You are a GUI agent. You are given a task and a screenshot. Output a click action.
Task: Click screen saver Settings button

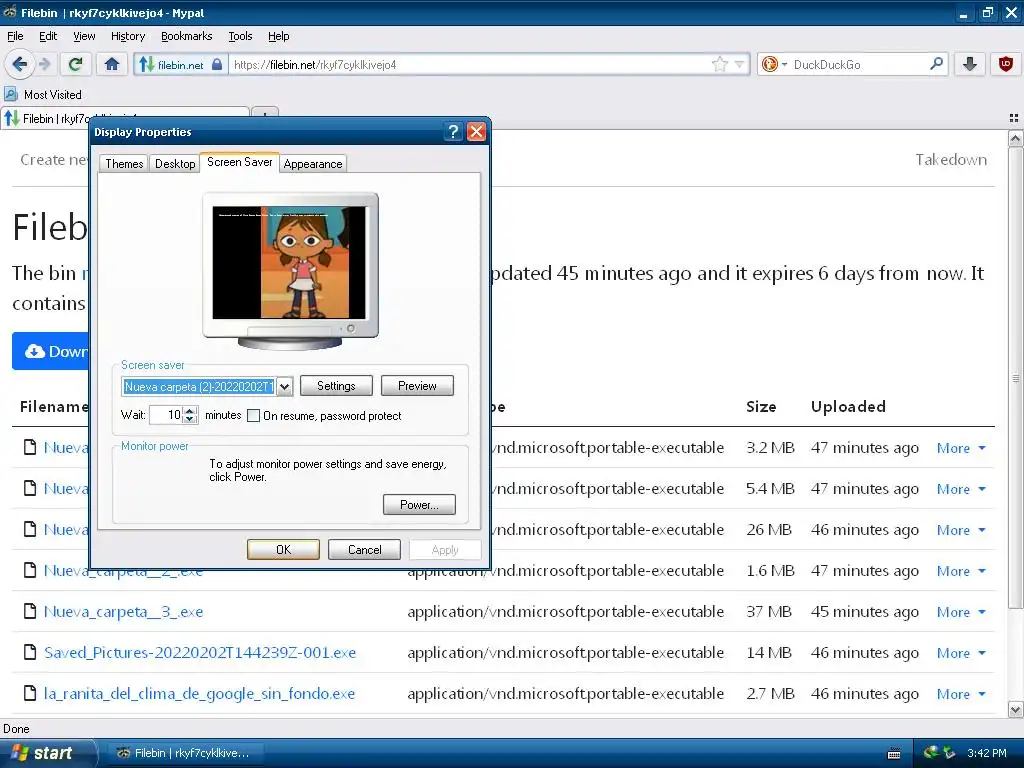336,386
